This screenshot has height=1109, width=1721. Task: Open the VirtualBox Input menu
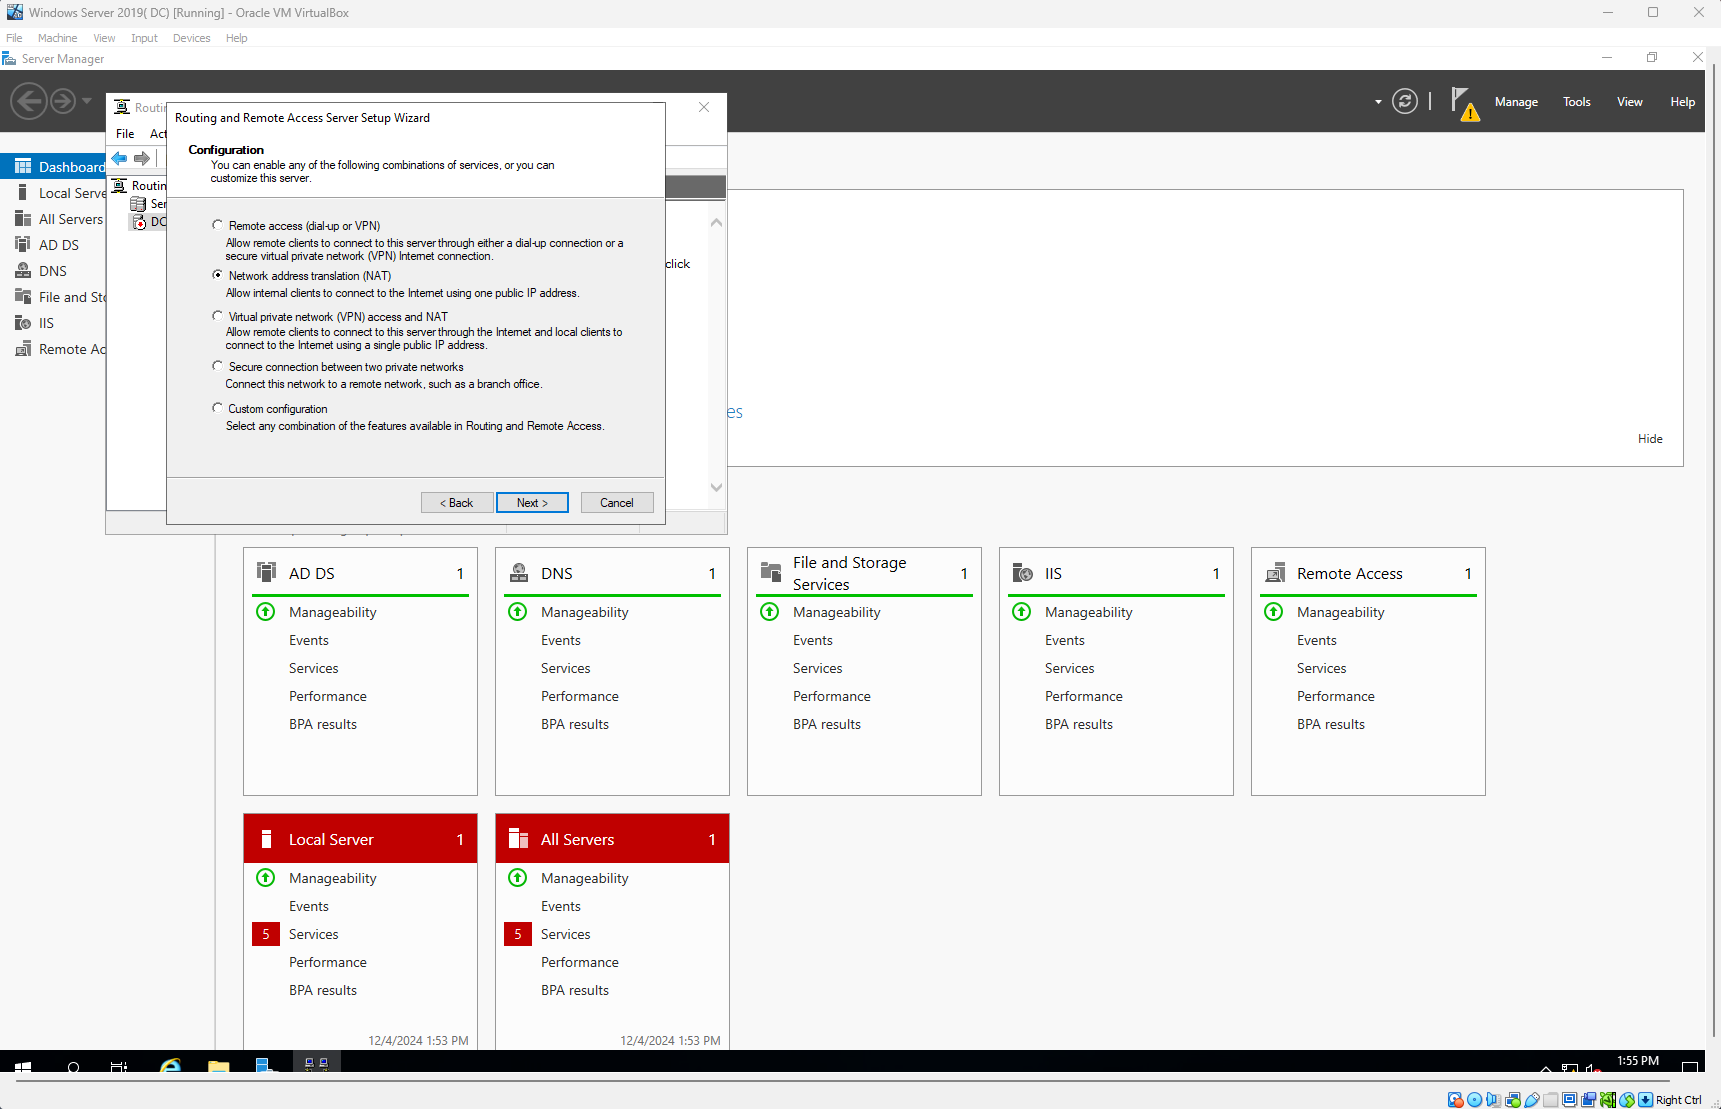tap(144, 38)
